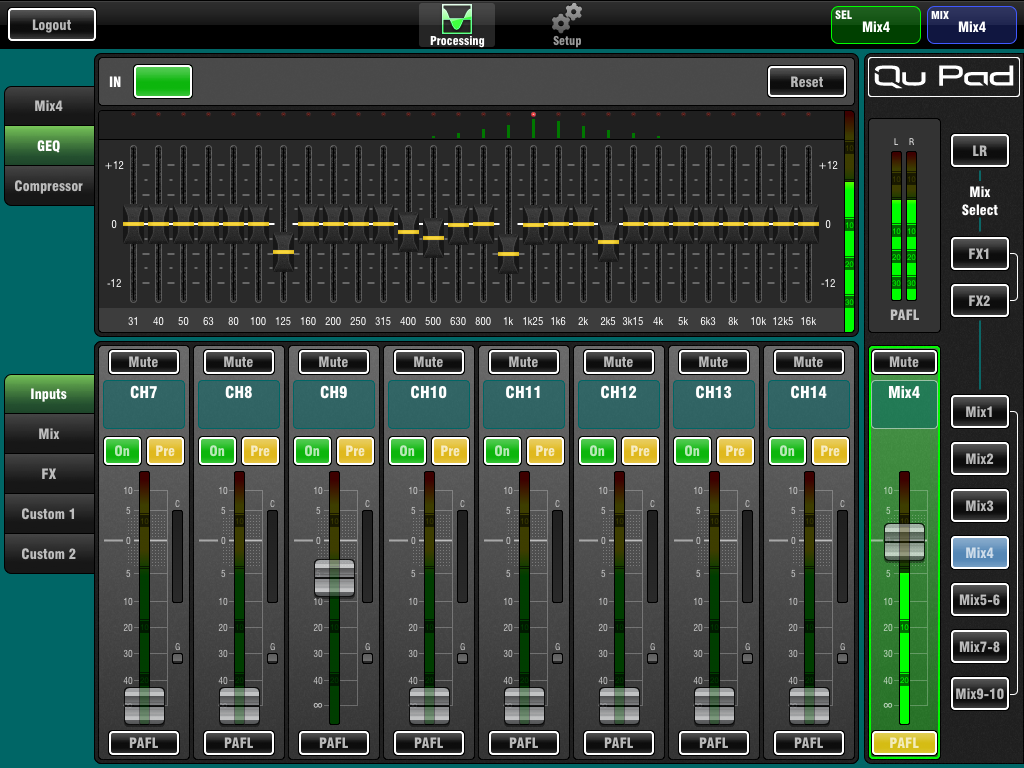Click the Mix4 master fader cap
This screenshot has width=1024, height=768.
click(x=904, y=542)
